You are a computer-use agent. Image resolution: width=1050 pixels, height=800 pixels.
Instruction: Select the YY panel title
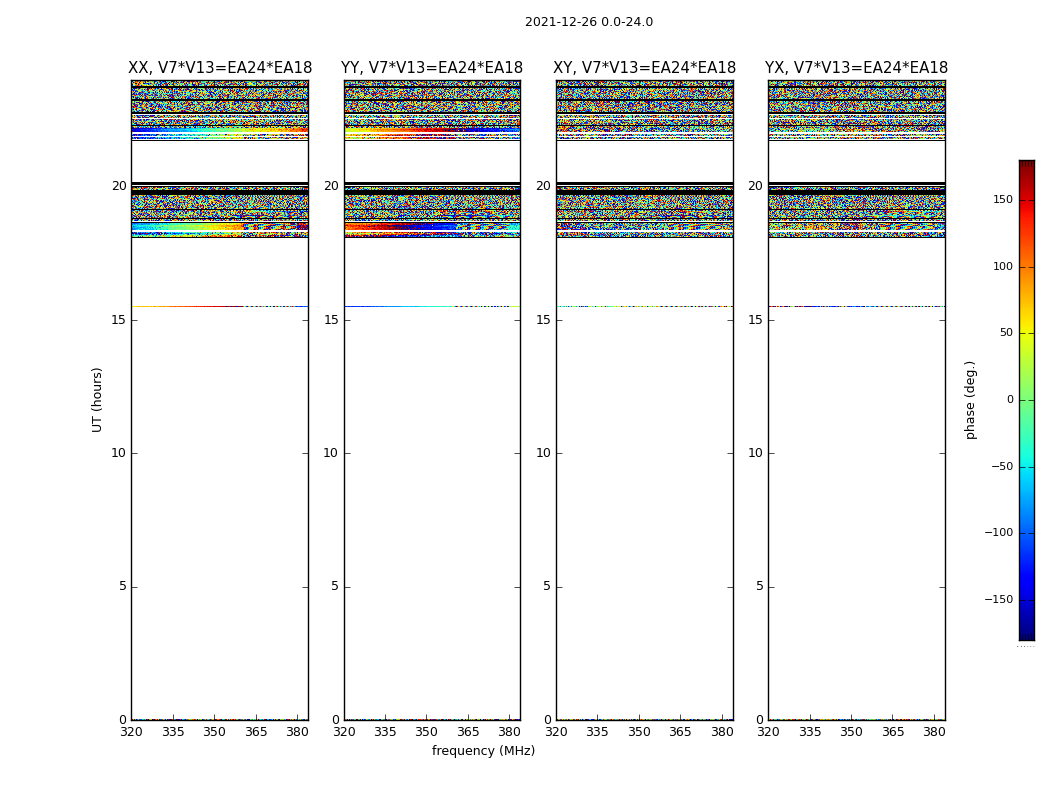tap(431, 68)
